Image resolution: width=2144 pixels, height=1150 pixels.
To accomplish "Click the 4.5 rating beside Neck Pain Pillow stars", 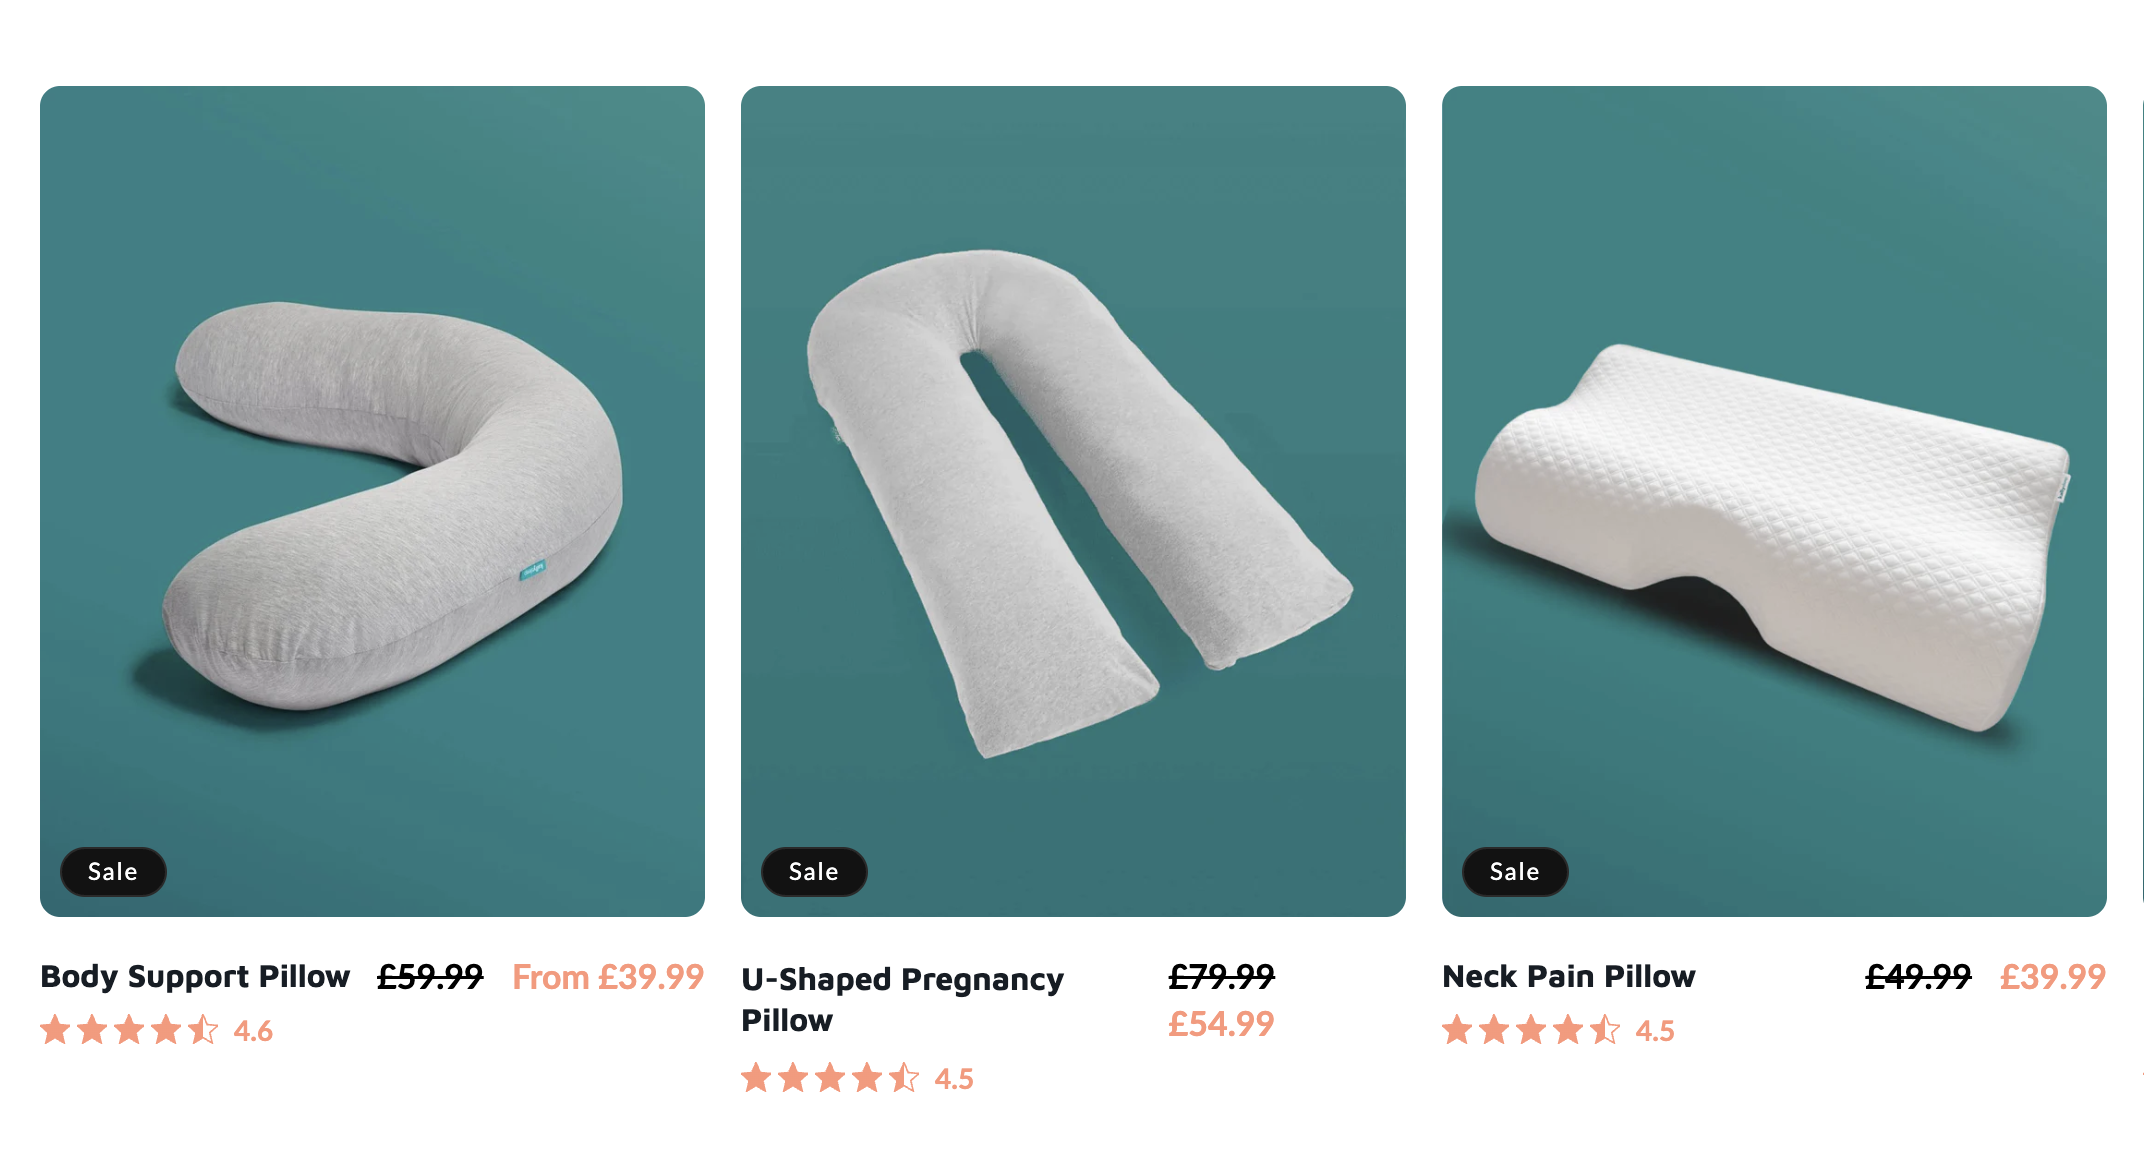I will 1655,1031.
